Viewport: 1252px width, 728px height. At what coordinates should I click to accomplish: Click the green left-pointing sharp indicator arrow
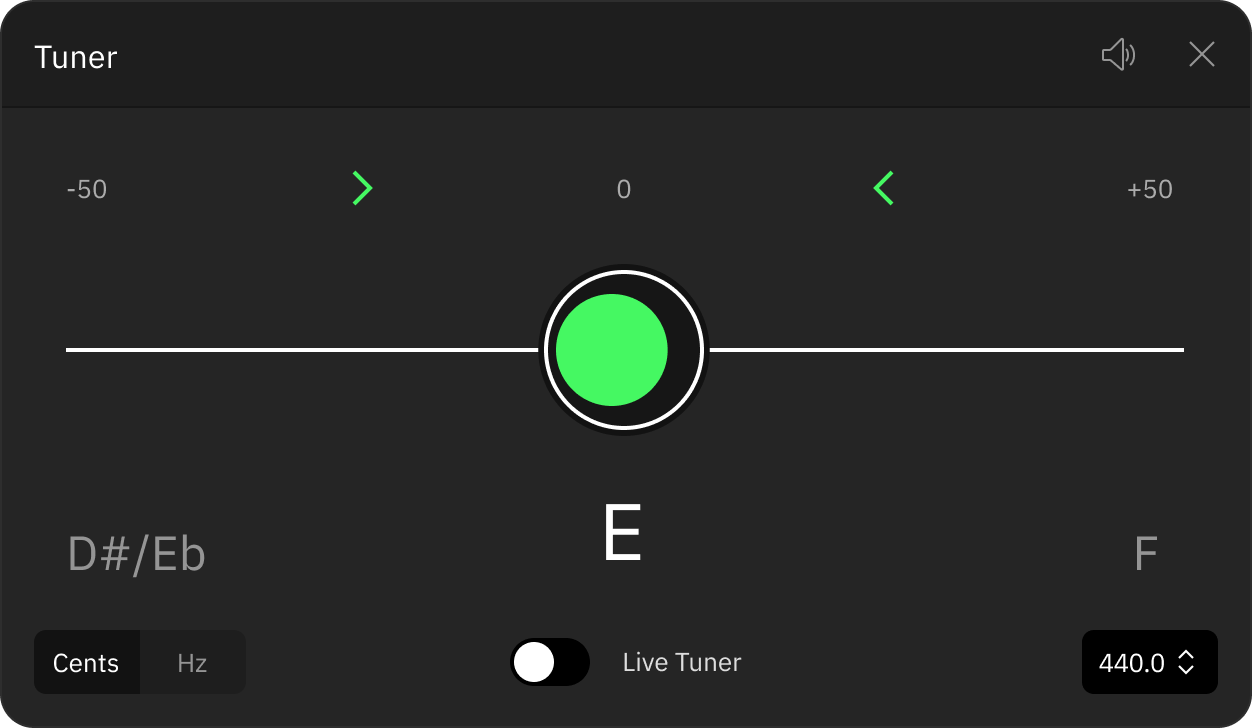pos(883,188)
